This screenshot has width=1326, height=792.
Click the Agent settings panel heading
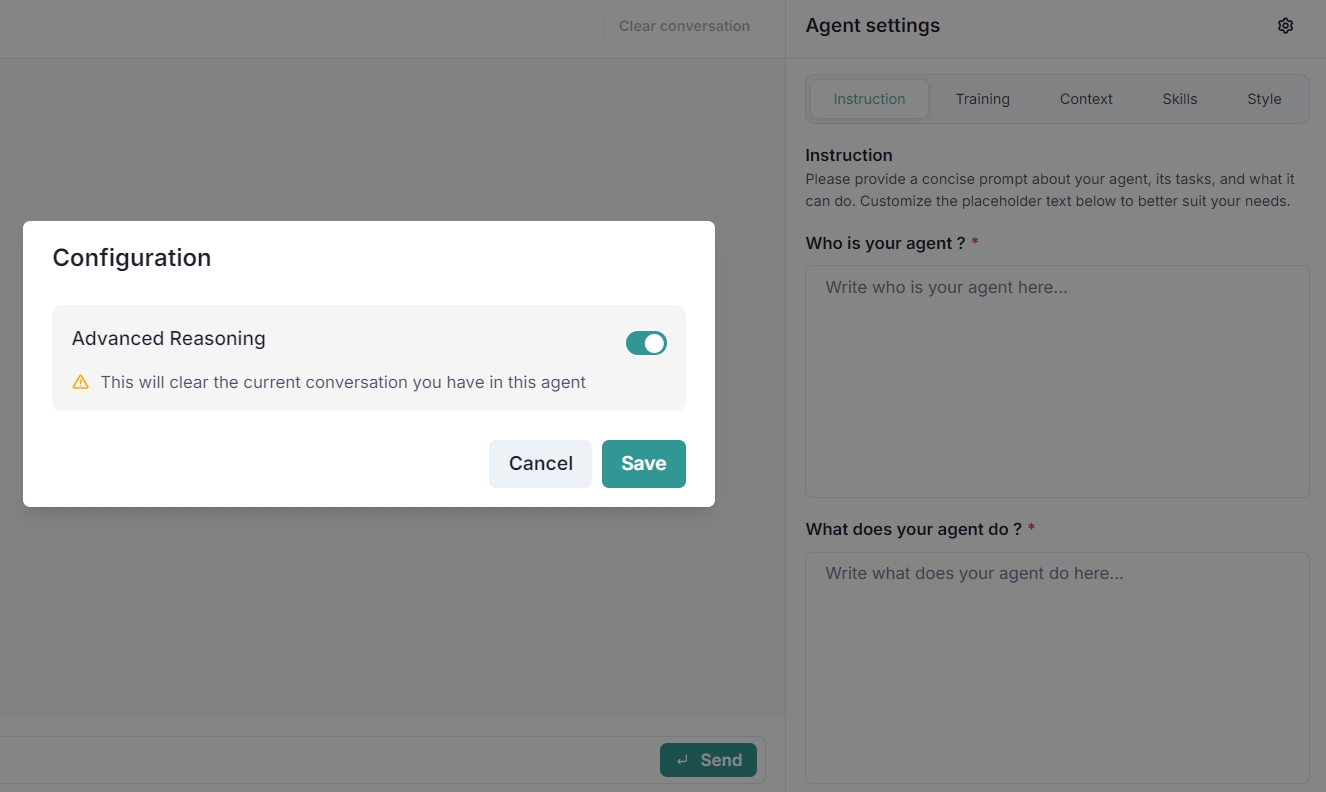coord(872,26)
